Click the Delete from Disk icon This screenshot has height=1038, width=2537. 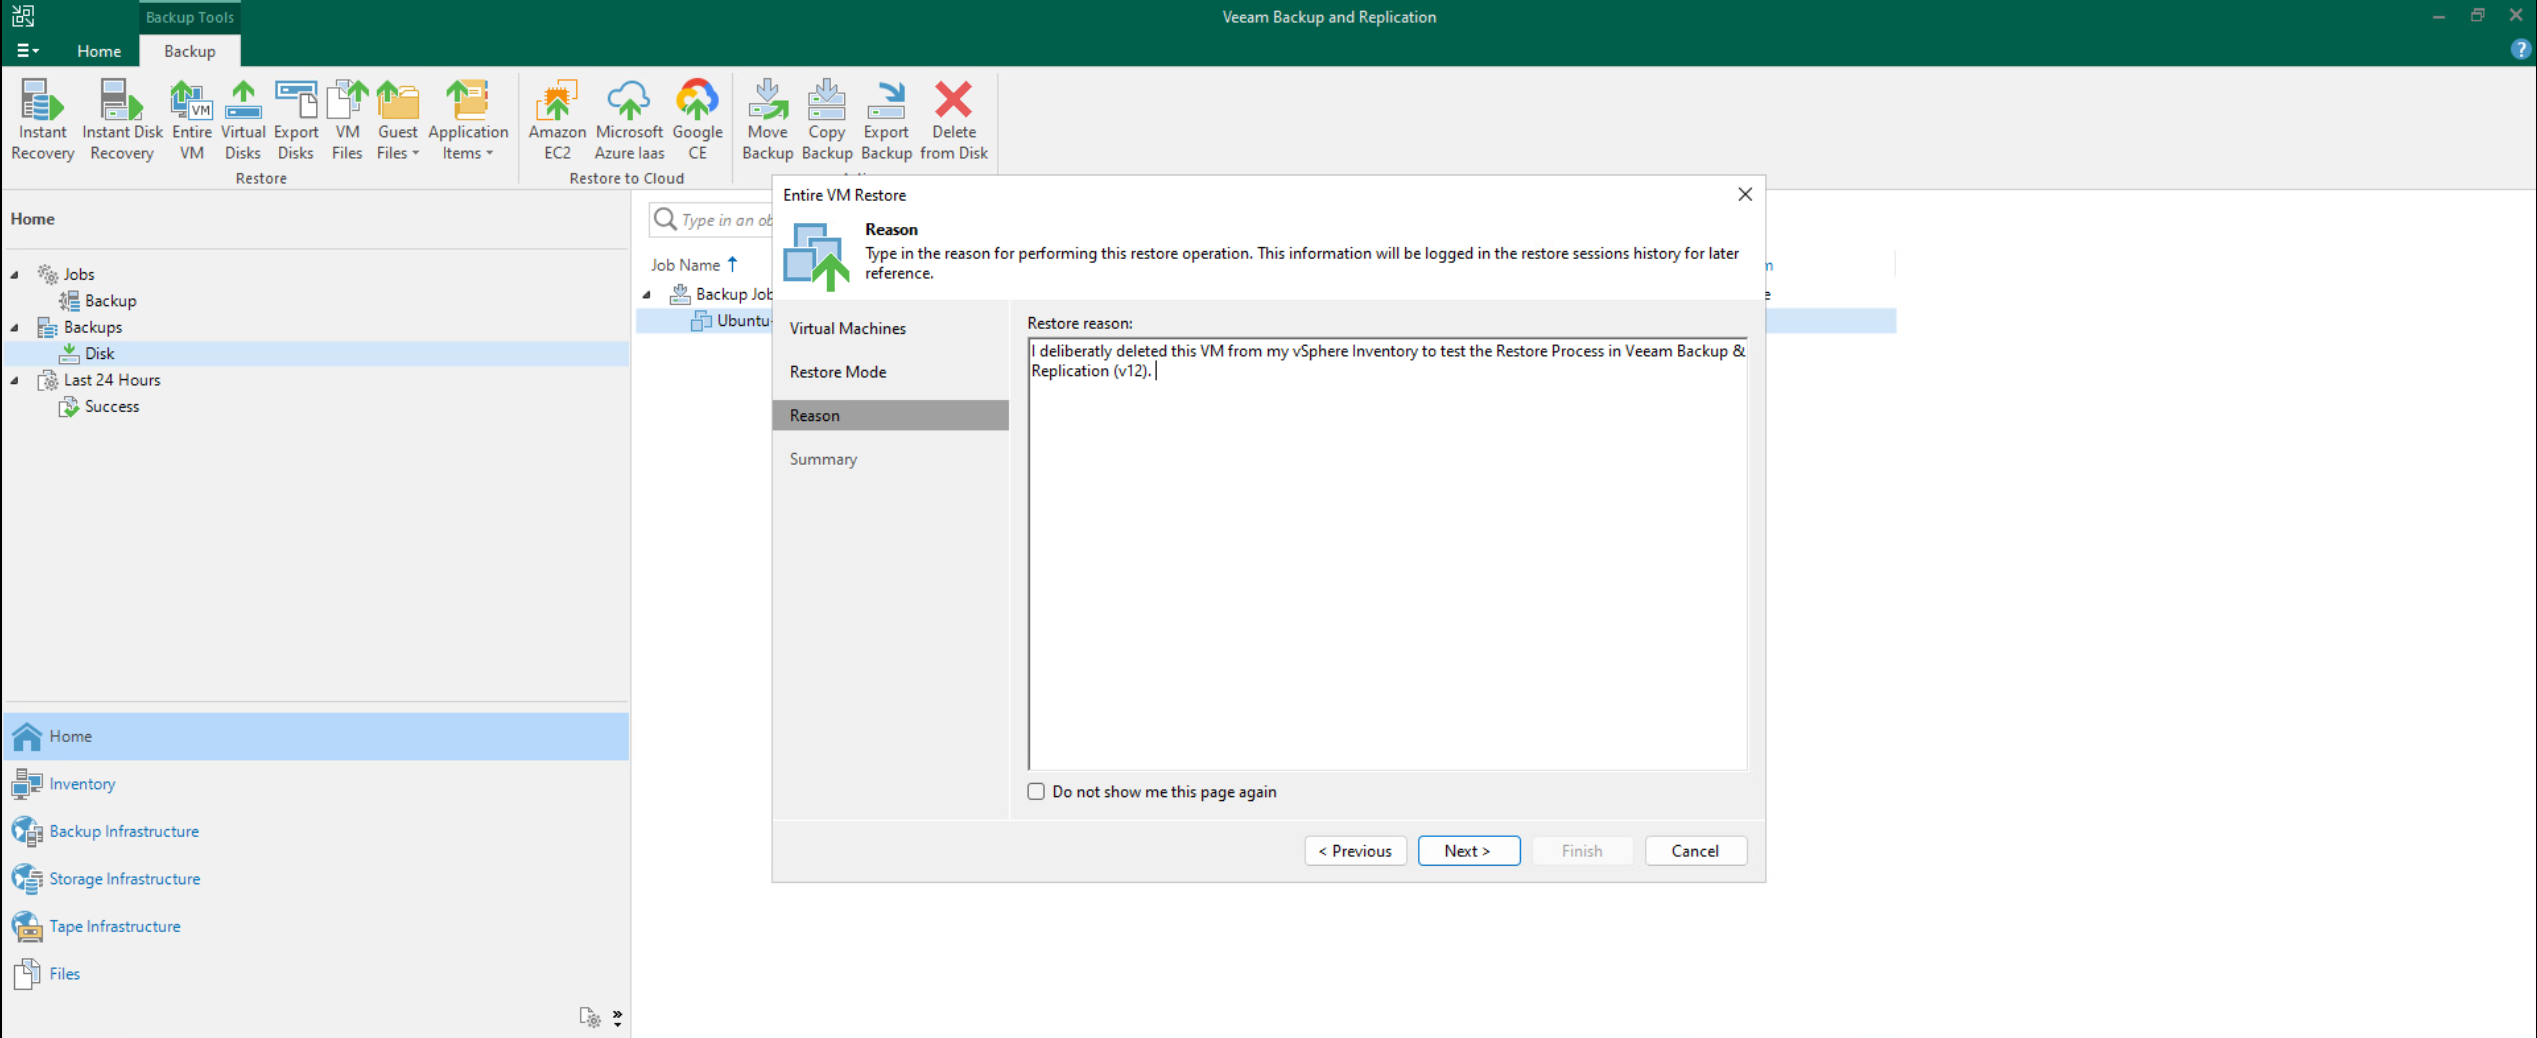[953, 120]
